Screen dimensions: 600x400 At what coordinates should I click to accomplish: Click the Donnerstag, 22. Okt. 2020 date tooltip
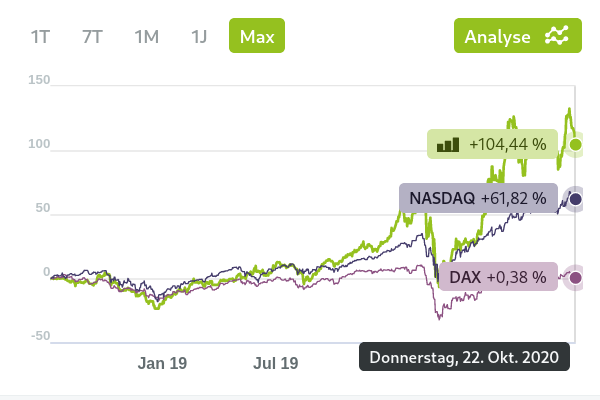(464, 358)
